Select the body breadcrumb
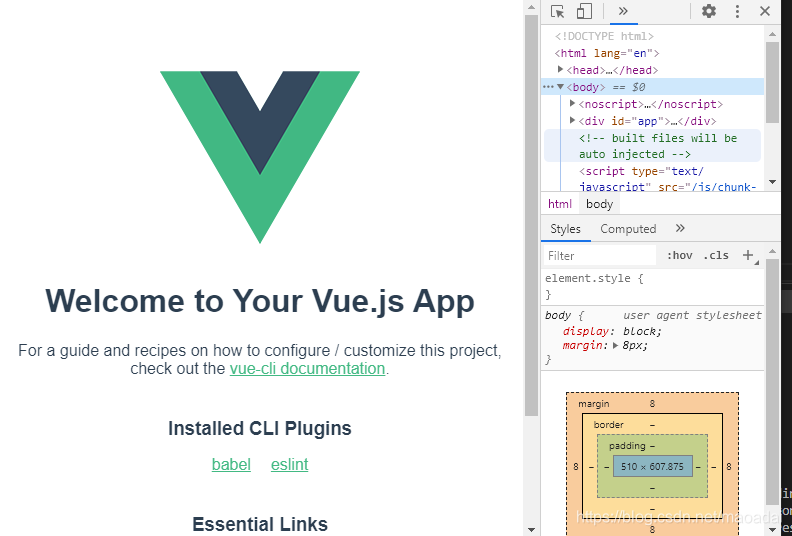This screenshot has width=792, height=536. coord(600,204)
